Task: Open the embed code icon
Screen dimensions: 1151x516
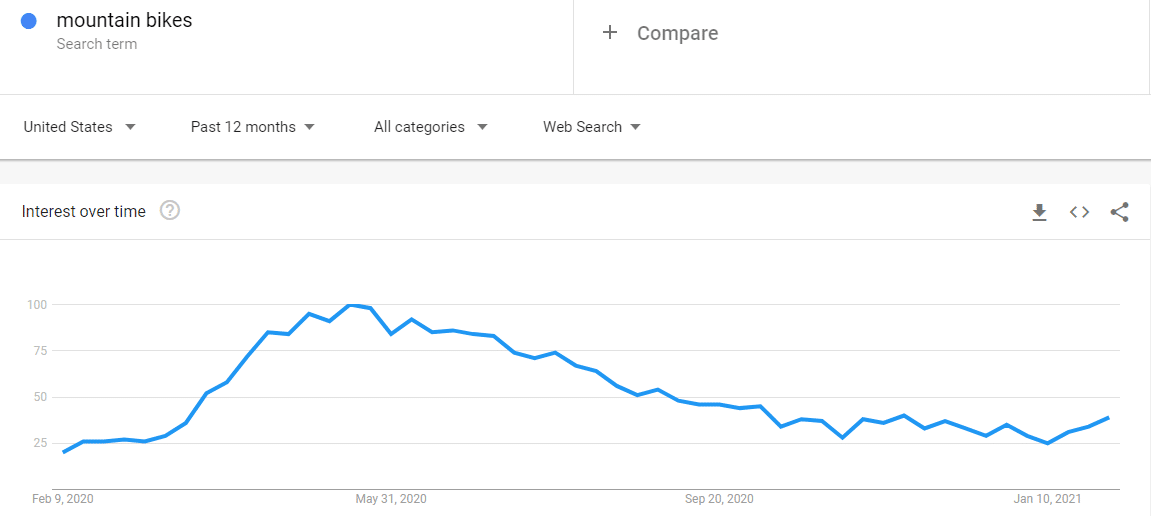Action: (x=1079, y=212)
